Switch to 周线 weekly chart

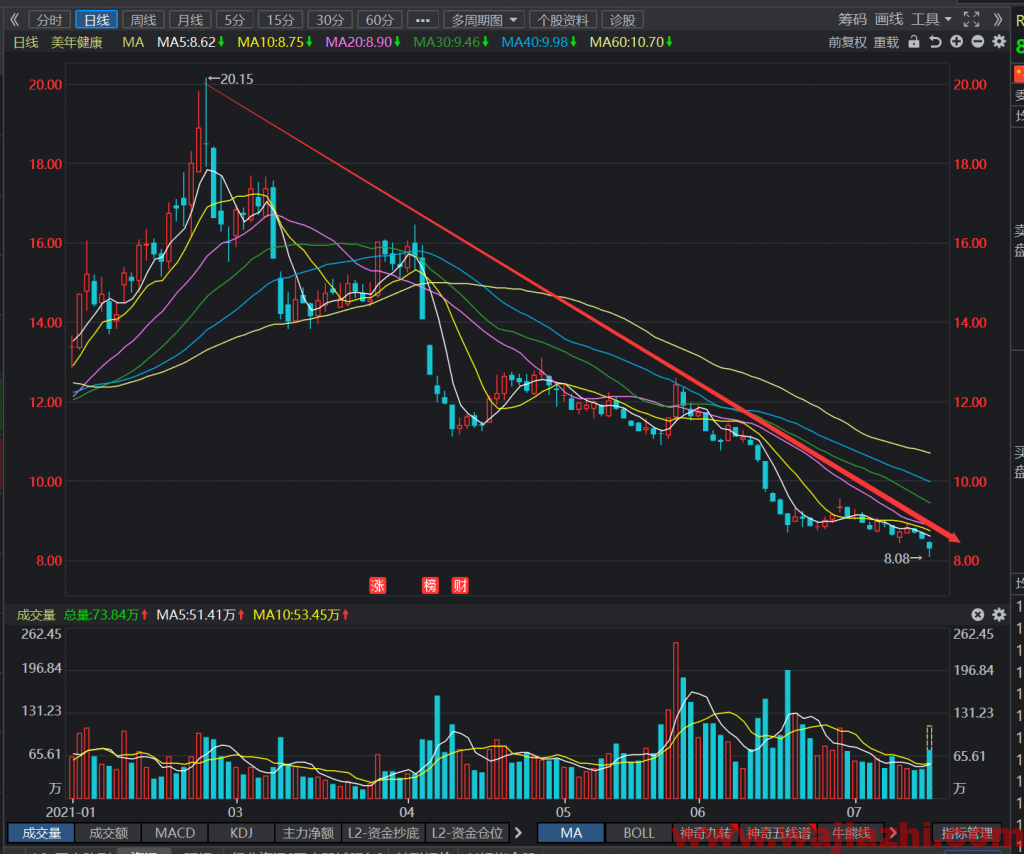click(x=144, y=20)
